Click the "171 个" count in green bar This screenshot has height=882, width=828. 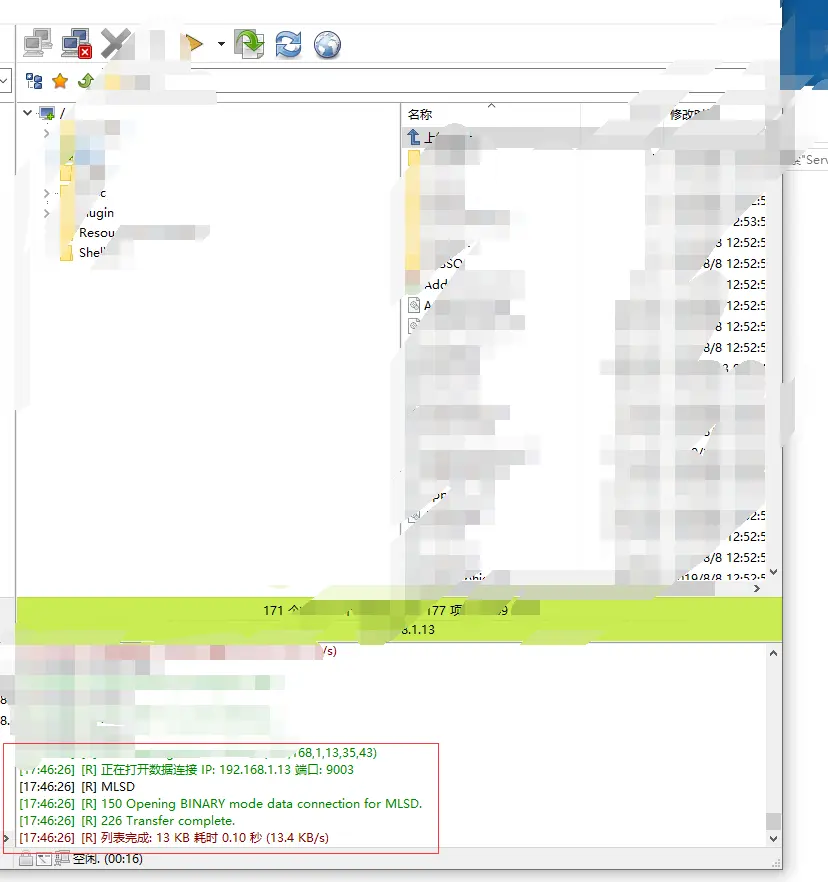coord(281,610)
